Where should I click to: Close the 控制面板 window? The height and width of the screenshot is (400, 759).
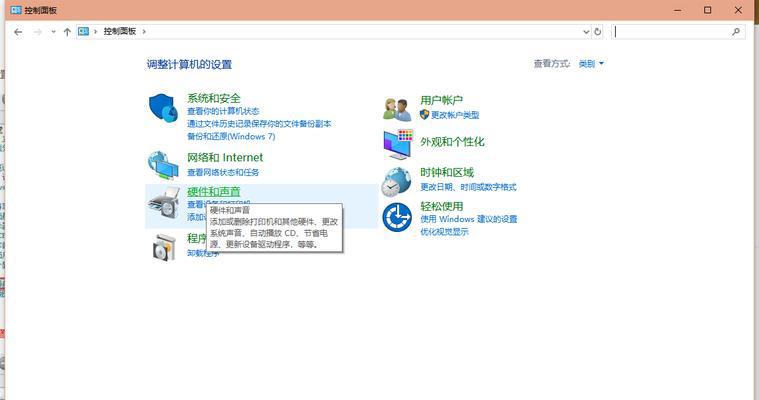click(738, 10)
